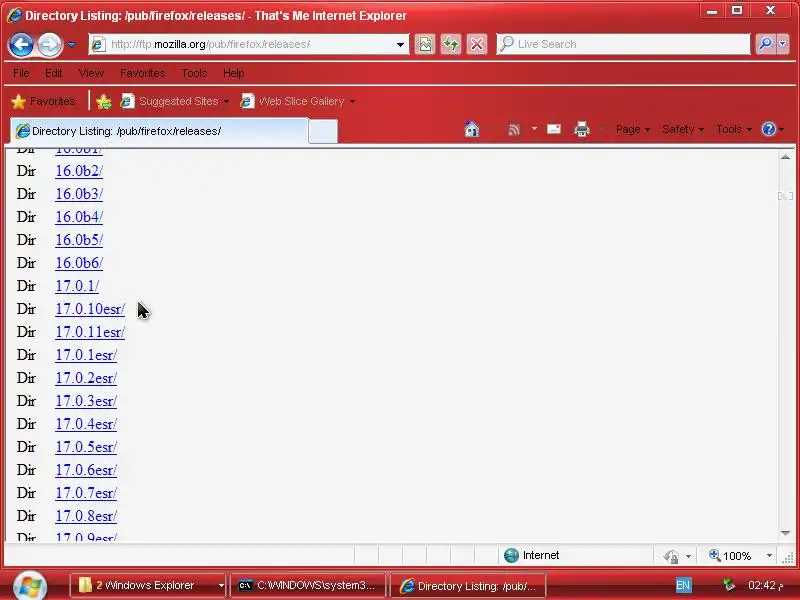The height and width of the screenshot is (600, 800).
Task: Open the 16.0b6/ directory link
Action: [x=79, y=263]
